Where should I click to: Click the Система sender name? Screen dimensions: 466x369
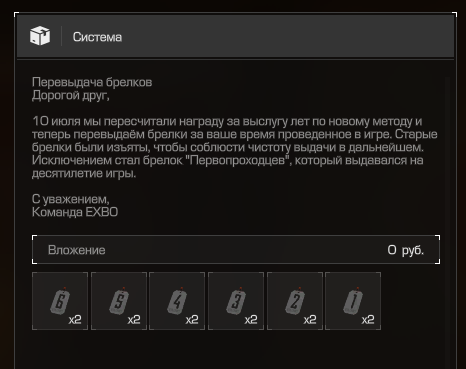point(97,37)
